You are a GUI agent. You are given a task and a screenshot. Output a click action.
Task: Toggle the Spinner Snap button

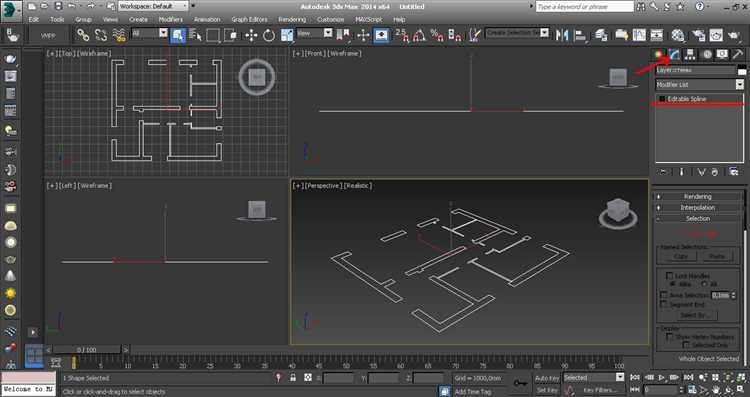[454, 35]
